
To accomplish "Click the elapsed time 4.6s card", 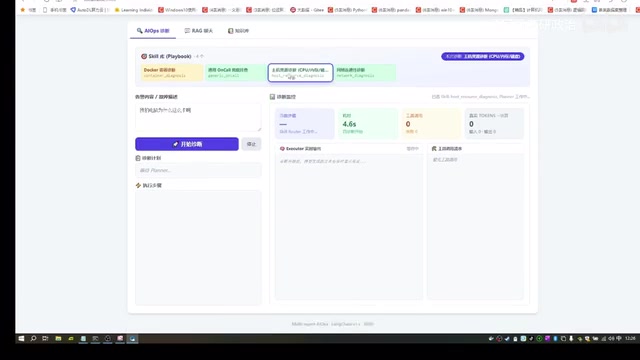I will [x=368, y=124].
